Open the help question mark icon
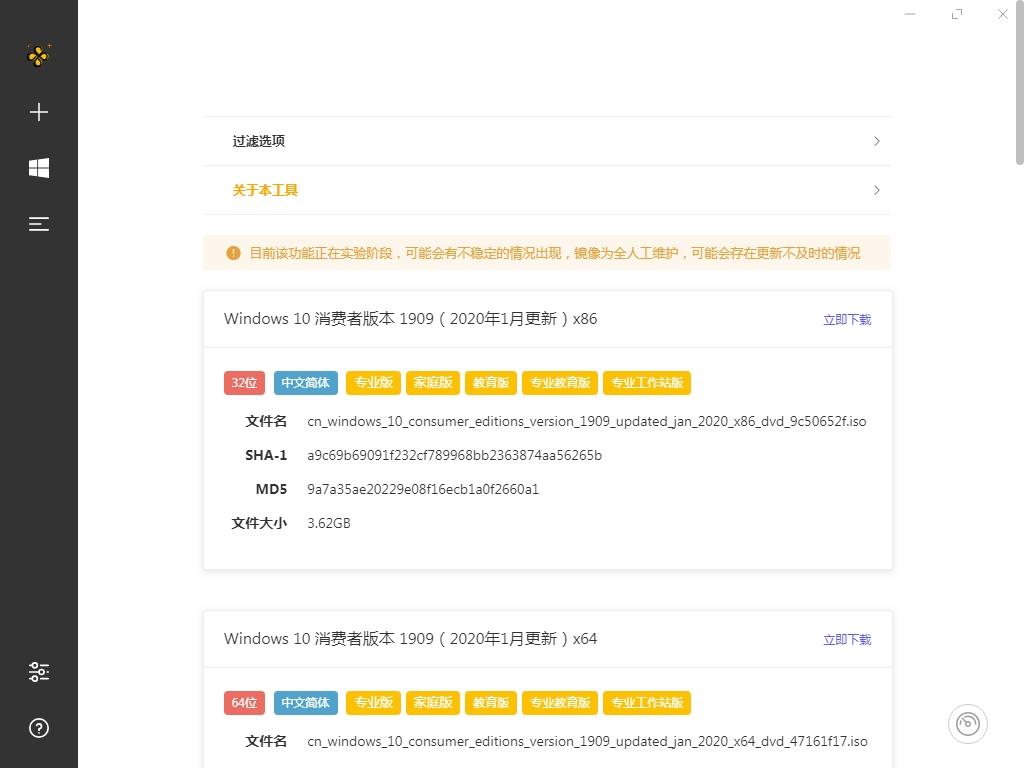The height and width of the screenshot is (768, 1024). [39, 728]
